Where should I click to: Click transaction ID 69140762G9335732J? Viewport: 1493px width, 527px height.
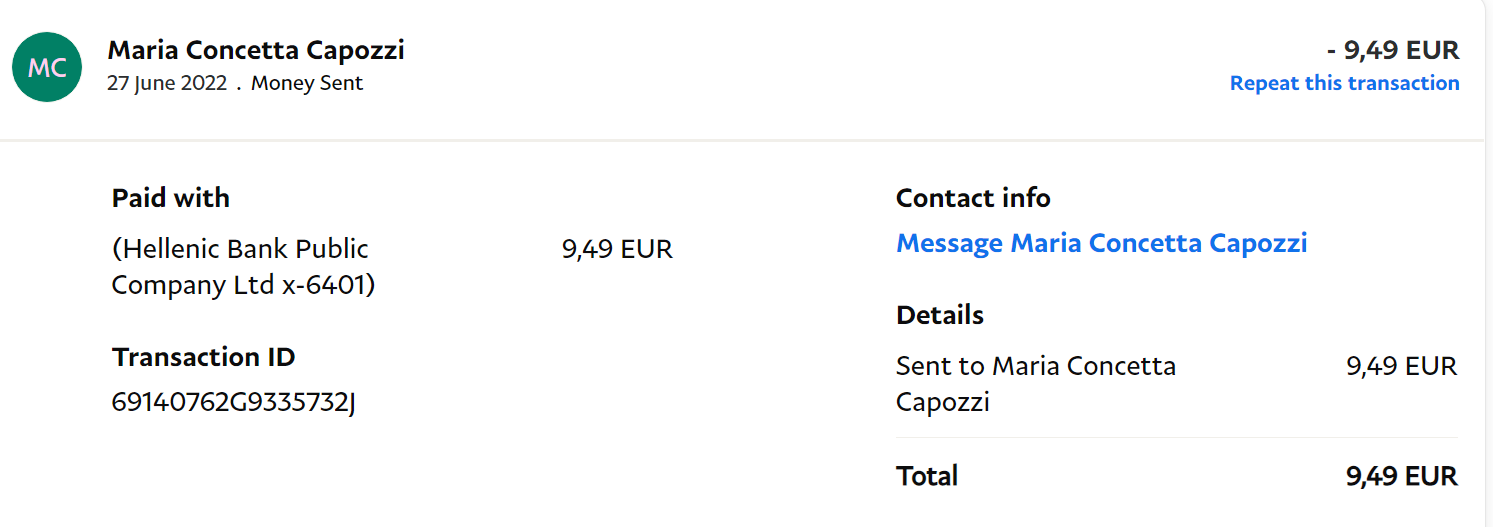point(234,403)
